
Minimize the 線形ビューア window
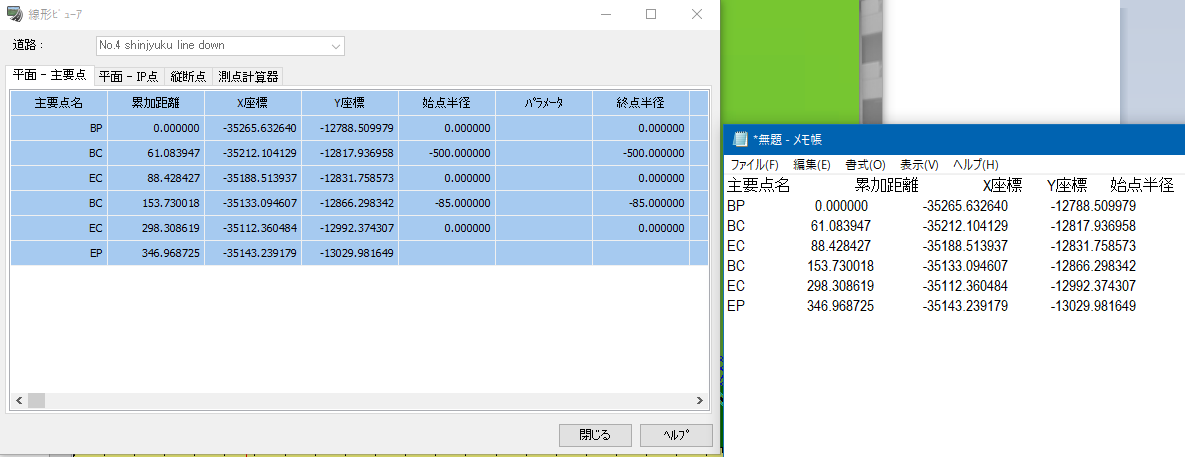click(605, 14)
